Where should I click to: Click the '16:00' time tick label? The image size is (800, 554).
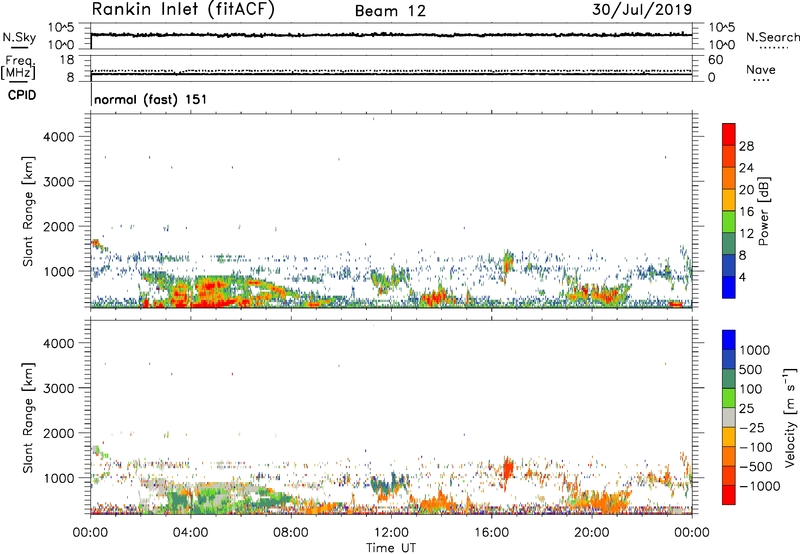pos(491,533)
